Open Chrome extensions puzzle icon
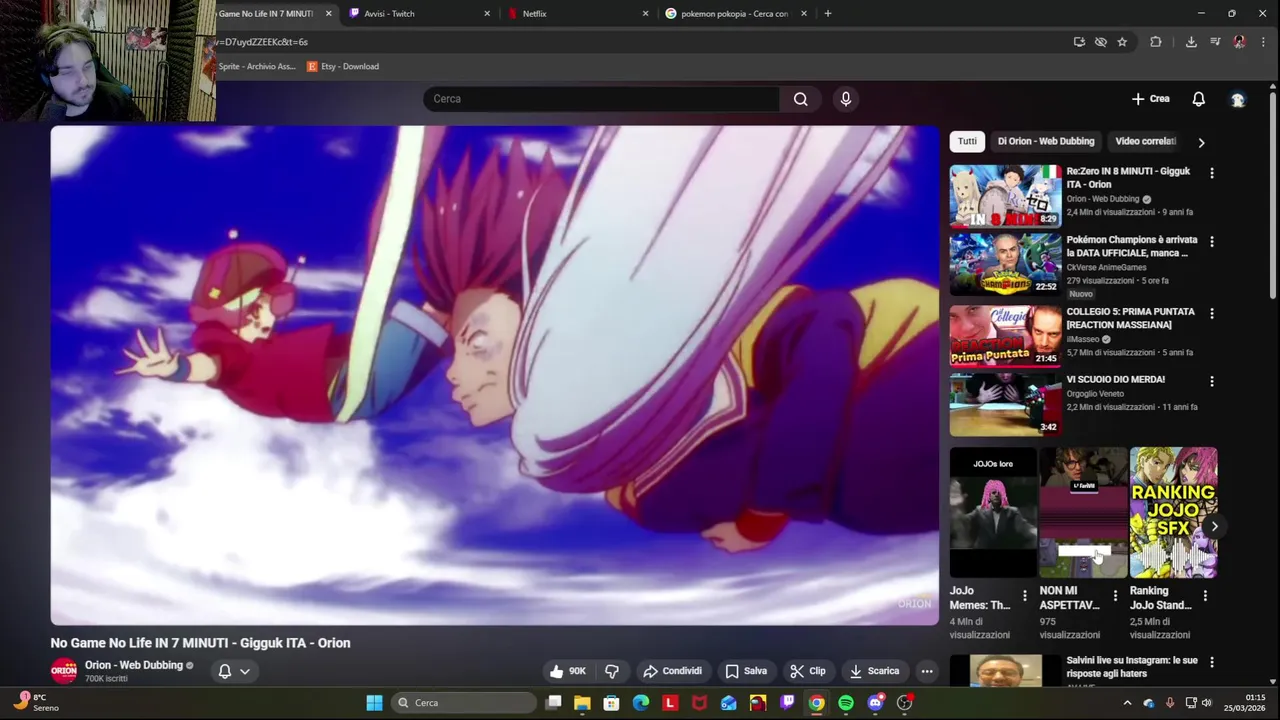 pos(1156,42)
